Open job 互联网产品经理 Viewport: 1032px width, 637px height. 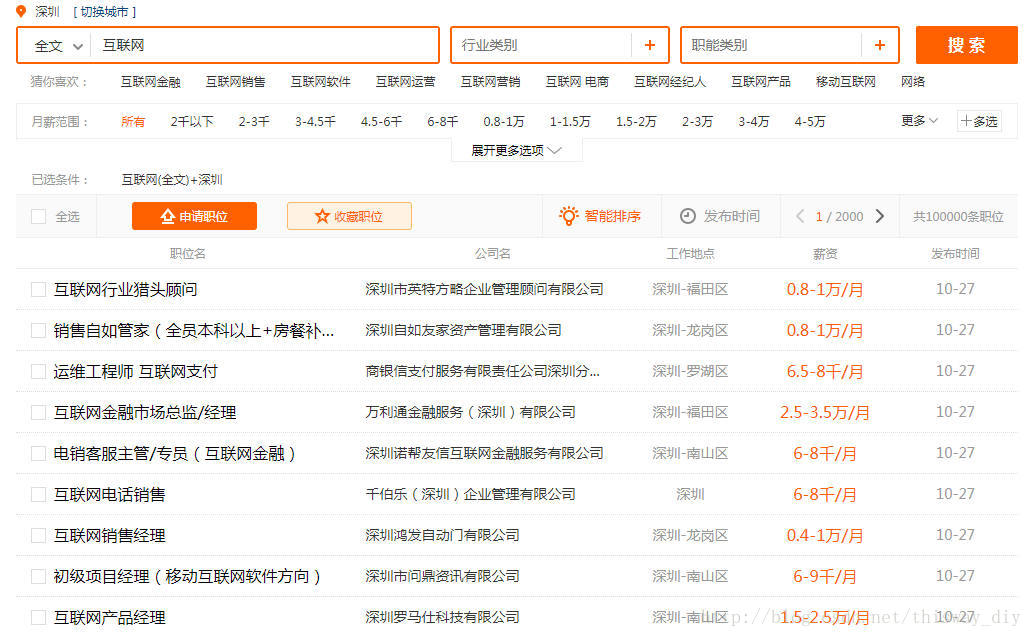[109, 618]
